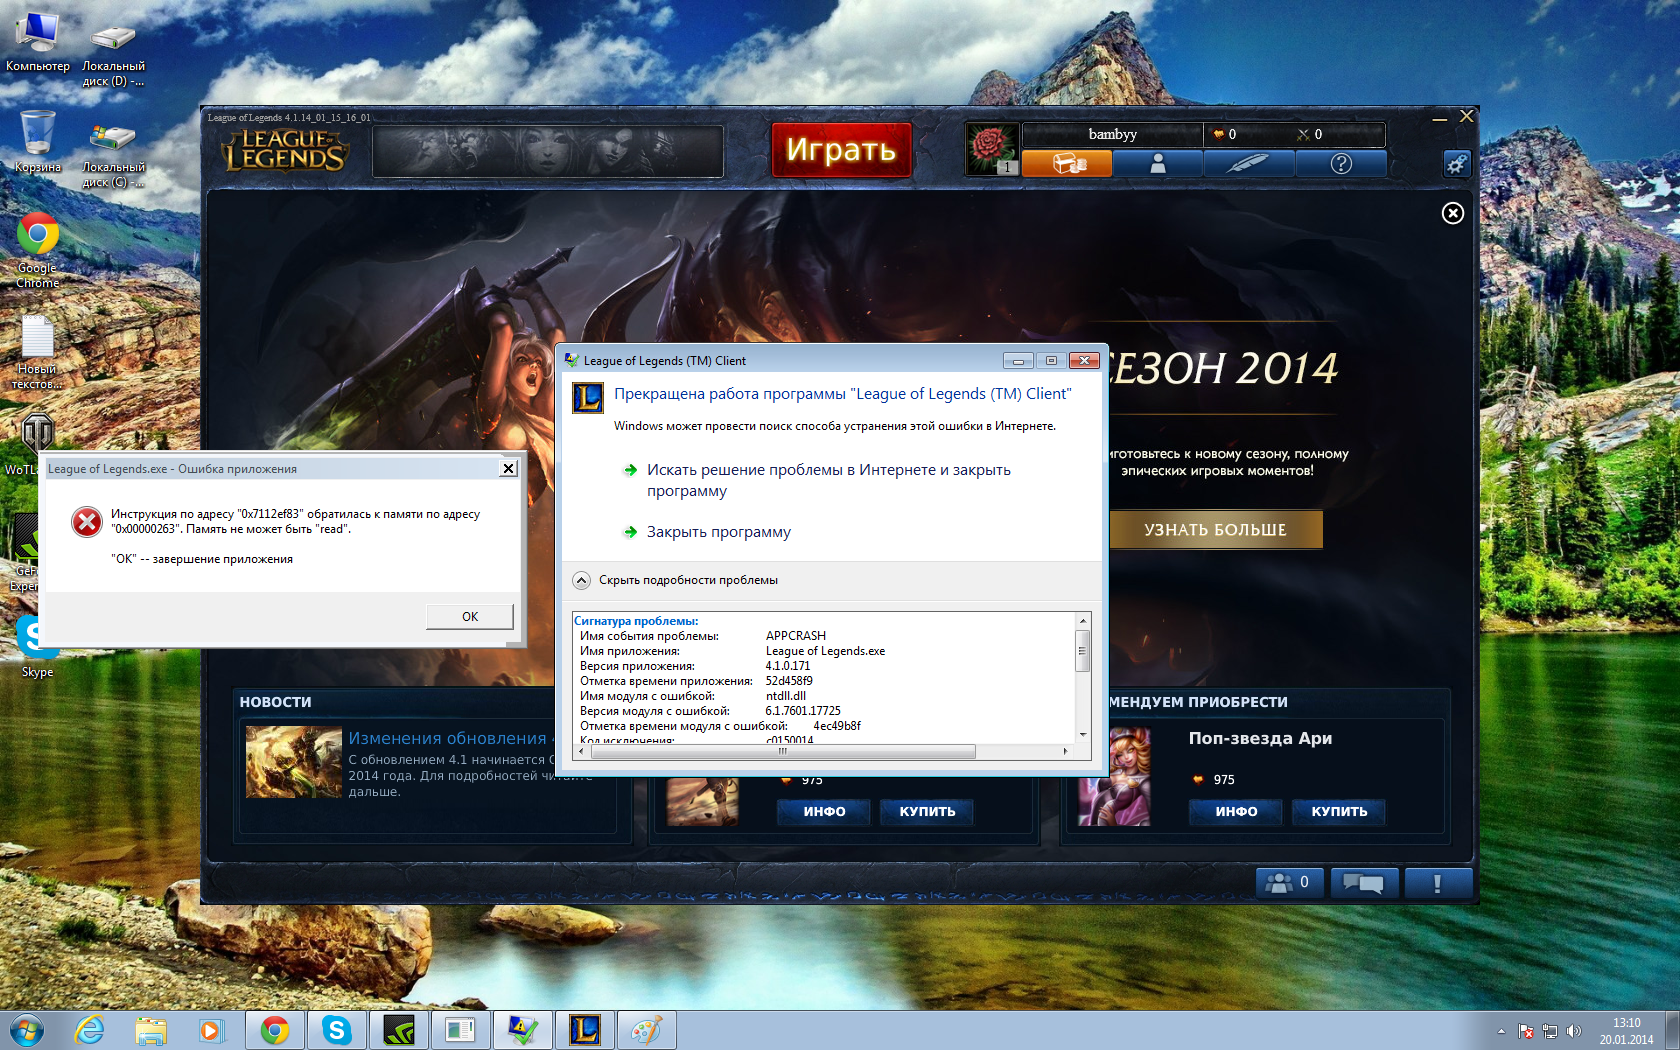Open the Корзина recycle bin icon
The height and width of the screenshot is (1050, 1680).
pos(37,141)
